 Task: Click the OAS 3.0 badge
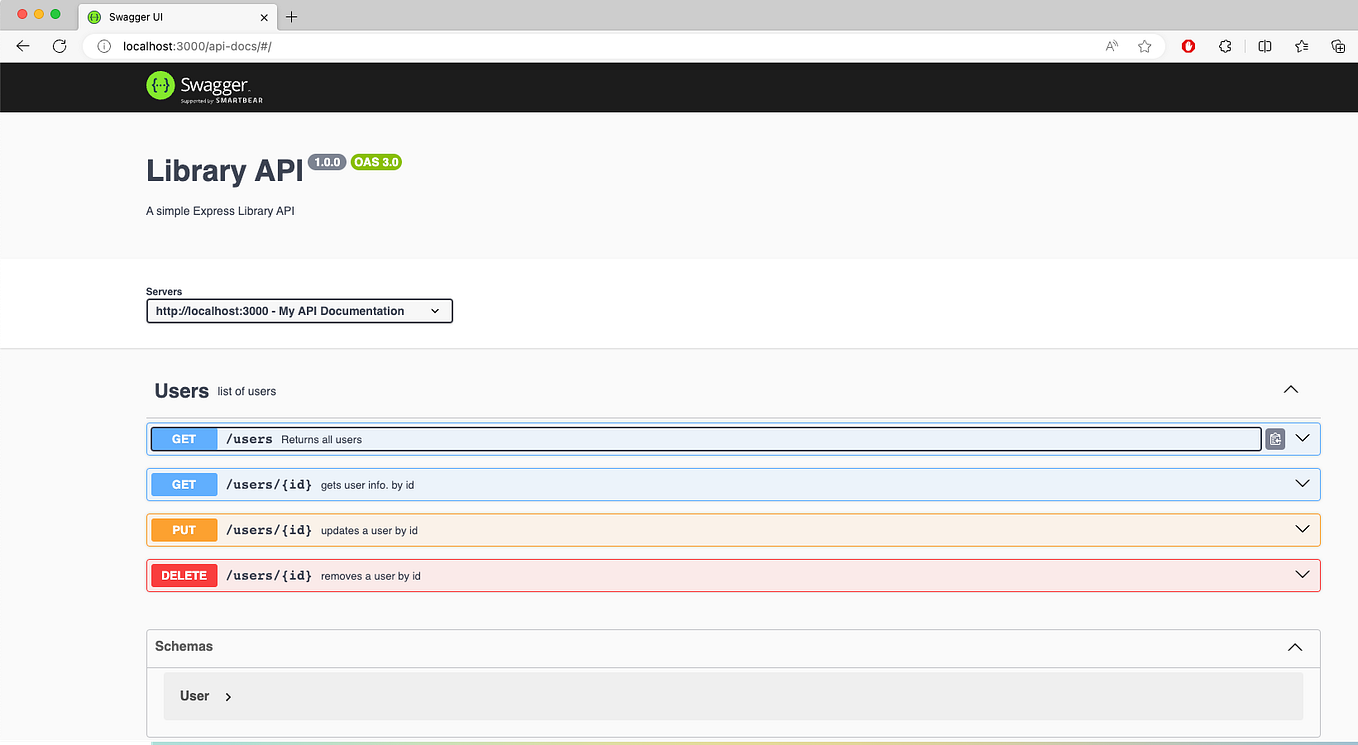click(376, 162)
